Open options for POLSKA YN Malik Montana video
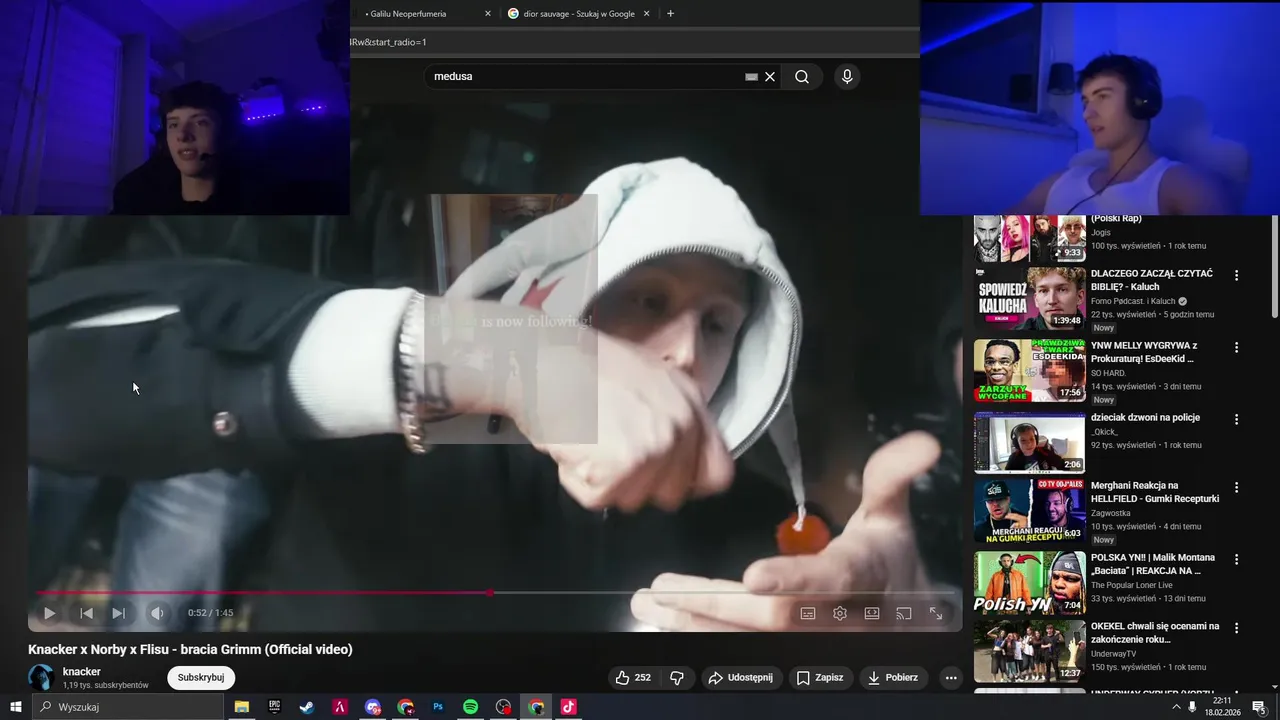Image resolution: width=1280 pixels, height=720 pixels. click(1236, 559)
